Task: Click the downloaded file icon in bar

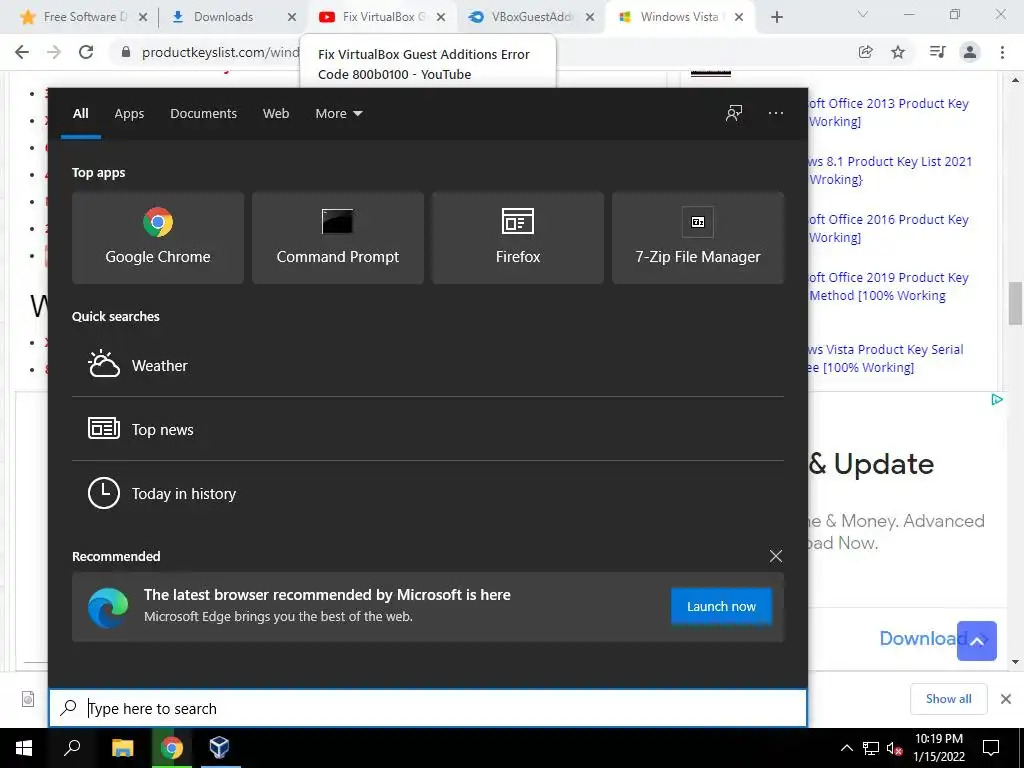Action: [27, 699]
